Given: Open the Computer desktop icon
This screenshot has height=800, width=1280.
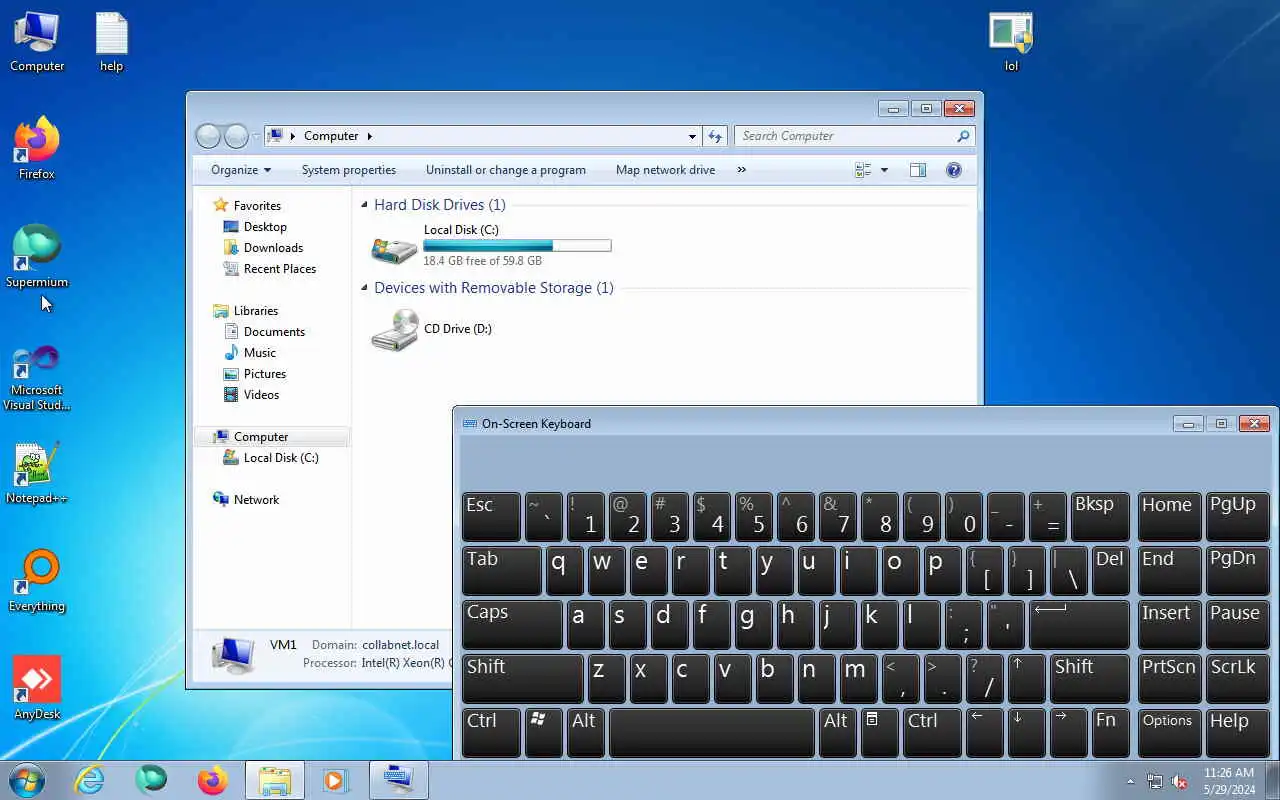Looking at the screenshot, I should [37, 42].
